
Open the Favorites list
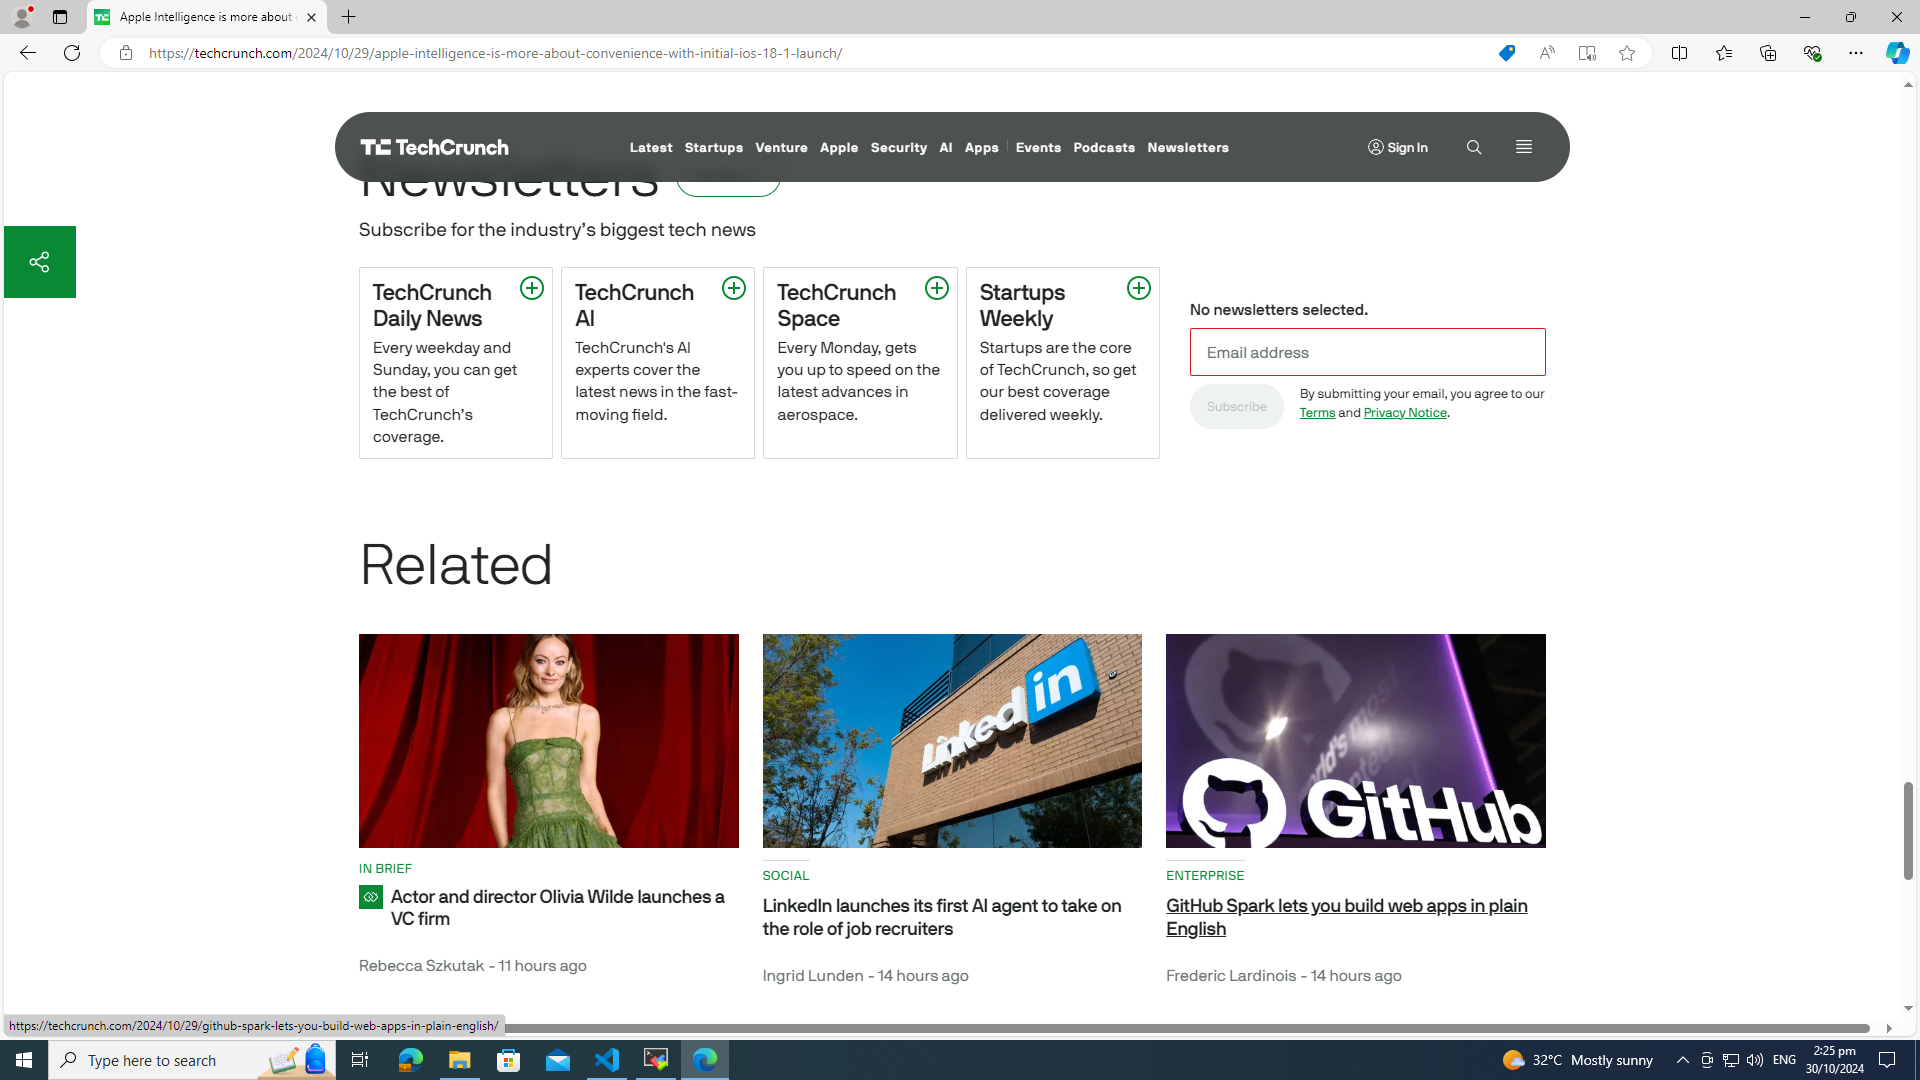tap(1723, 53)
